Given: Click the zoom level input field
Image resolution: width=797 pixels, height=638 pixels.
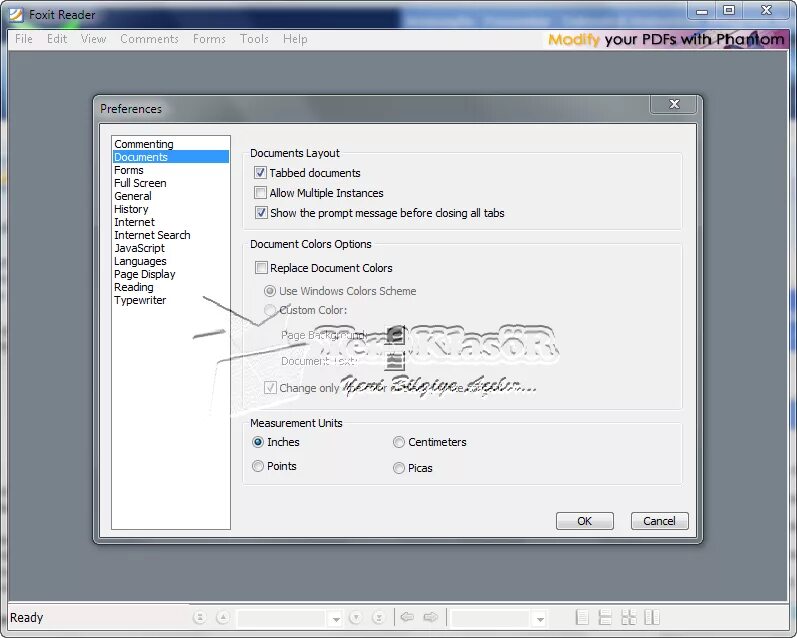Looking at the screenshot, I should pyautogui.click(x=492, y=619).
